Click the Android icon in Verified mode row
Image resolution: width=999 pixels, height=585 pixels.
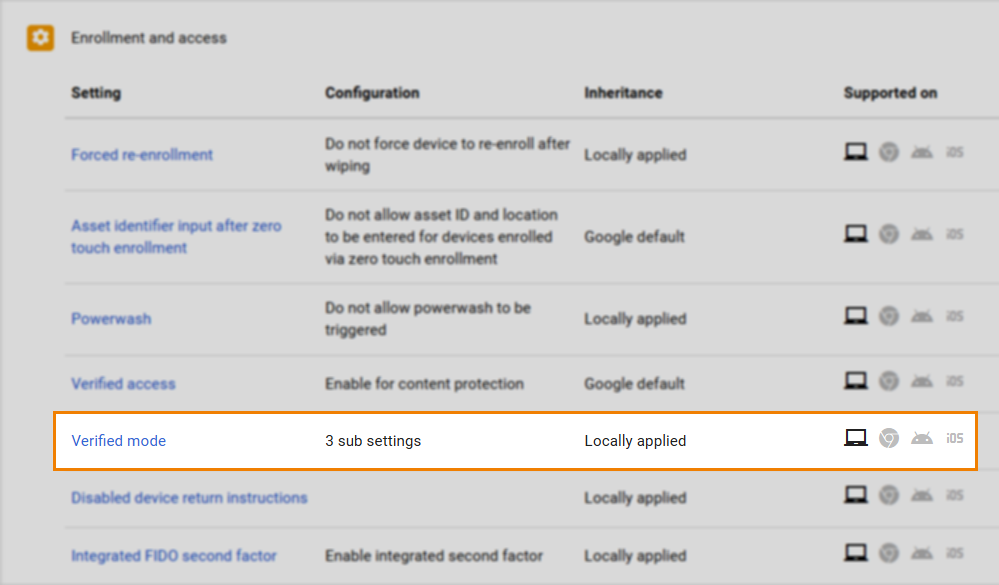point(922,438)
